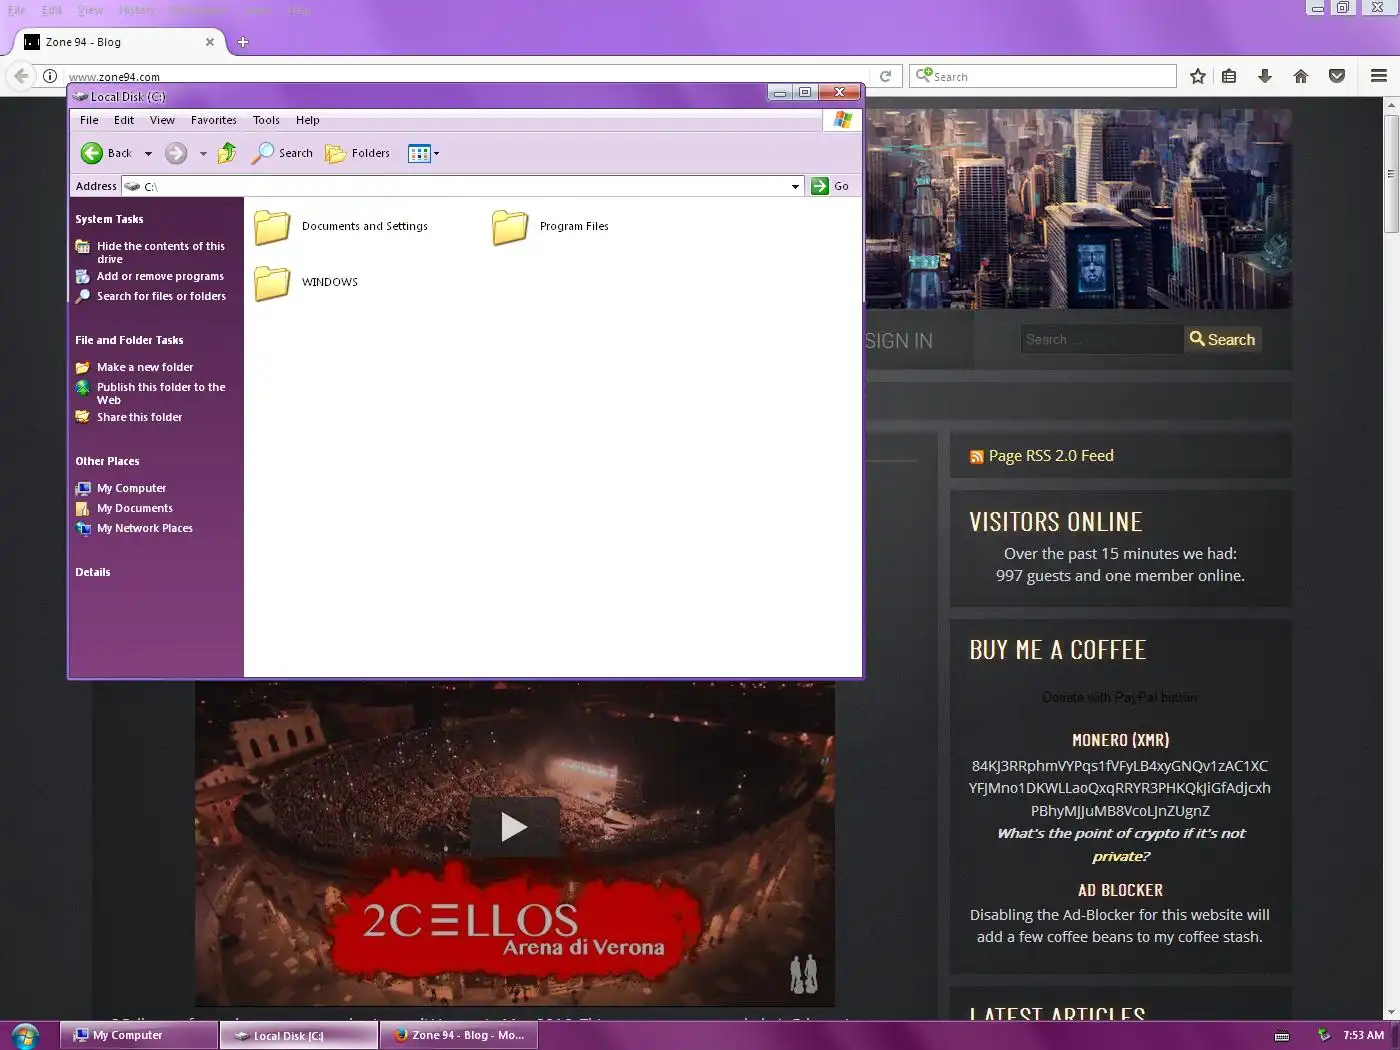The image size is (1400, 1050).
Task: Open Search in Explorer toolbar
Action: [282, 153]
